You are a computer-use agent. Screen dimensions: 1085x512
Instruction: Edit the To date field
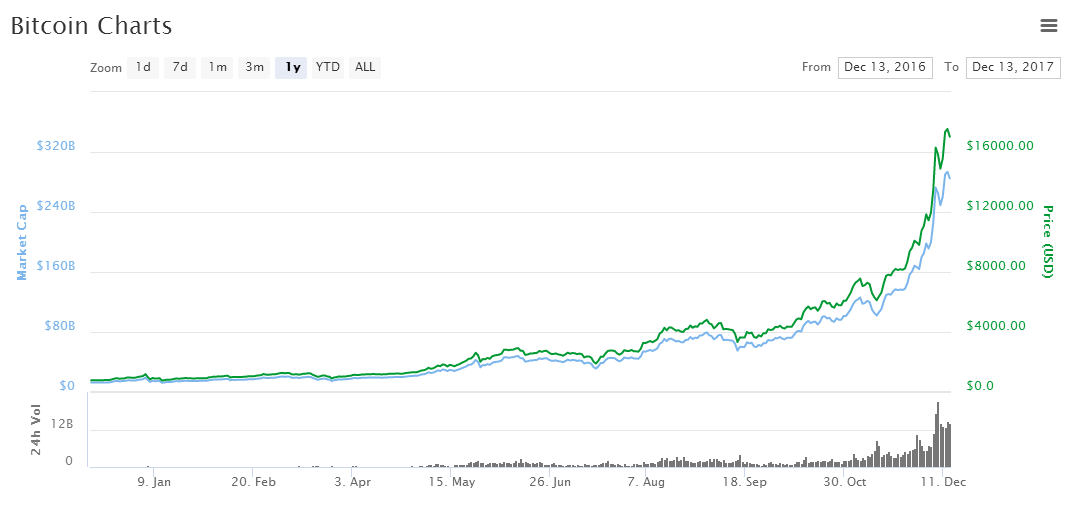(x=1013, y=67)
